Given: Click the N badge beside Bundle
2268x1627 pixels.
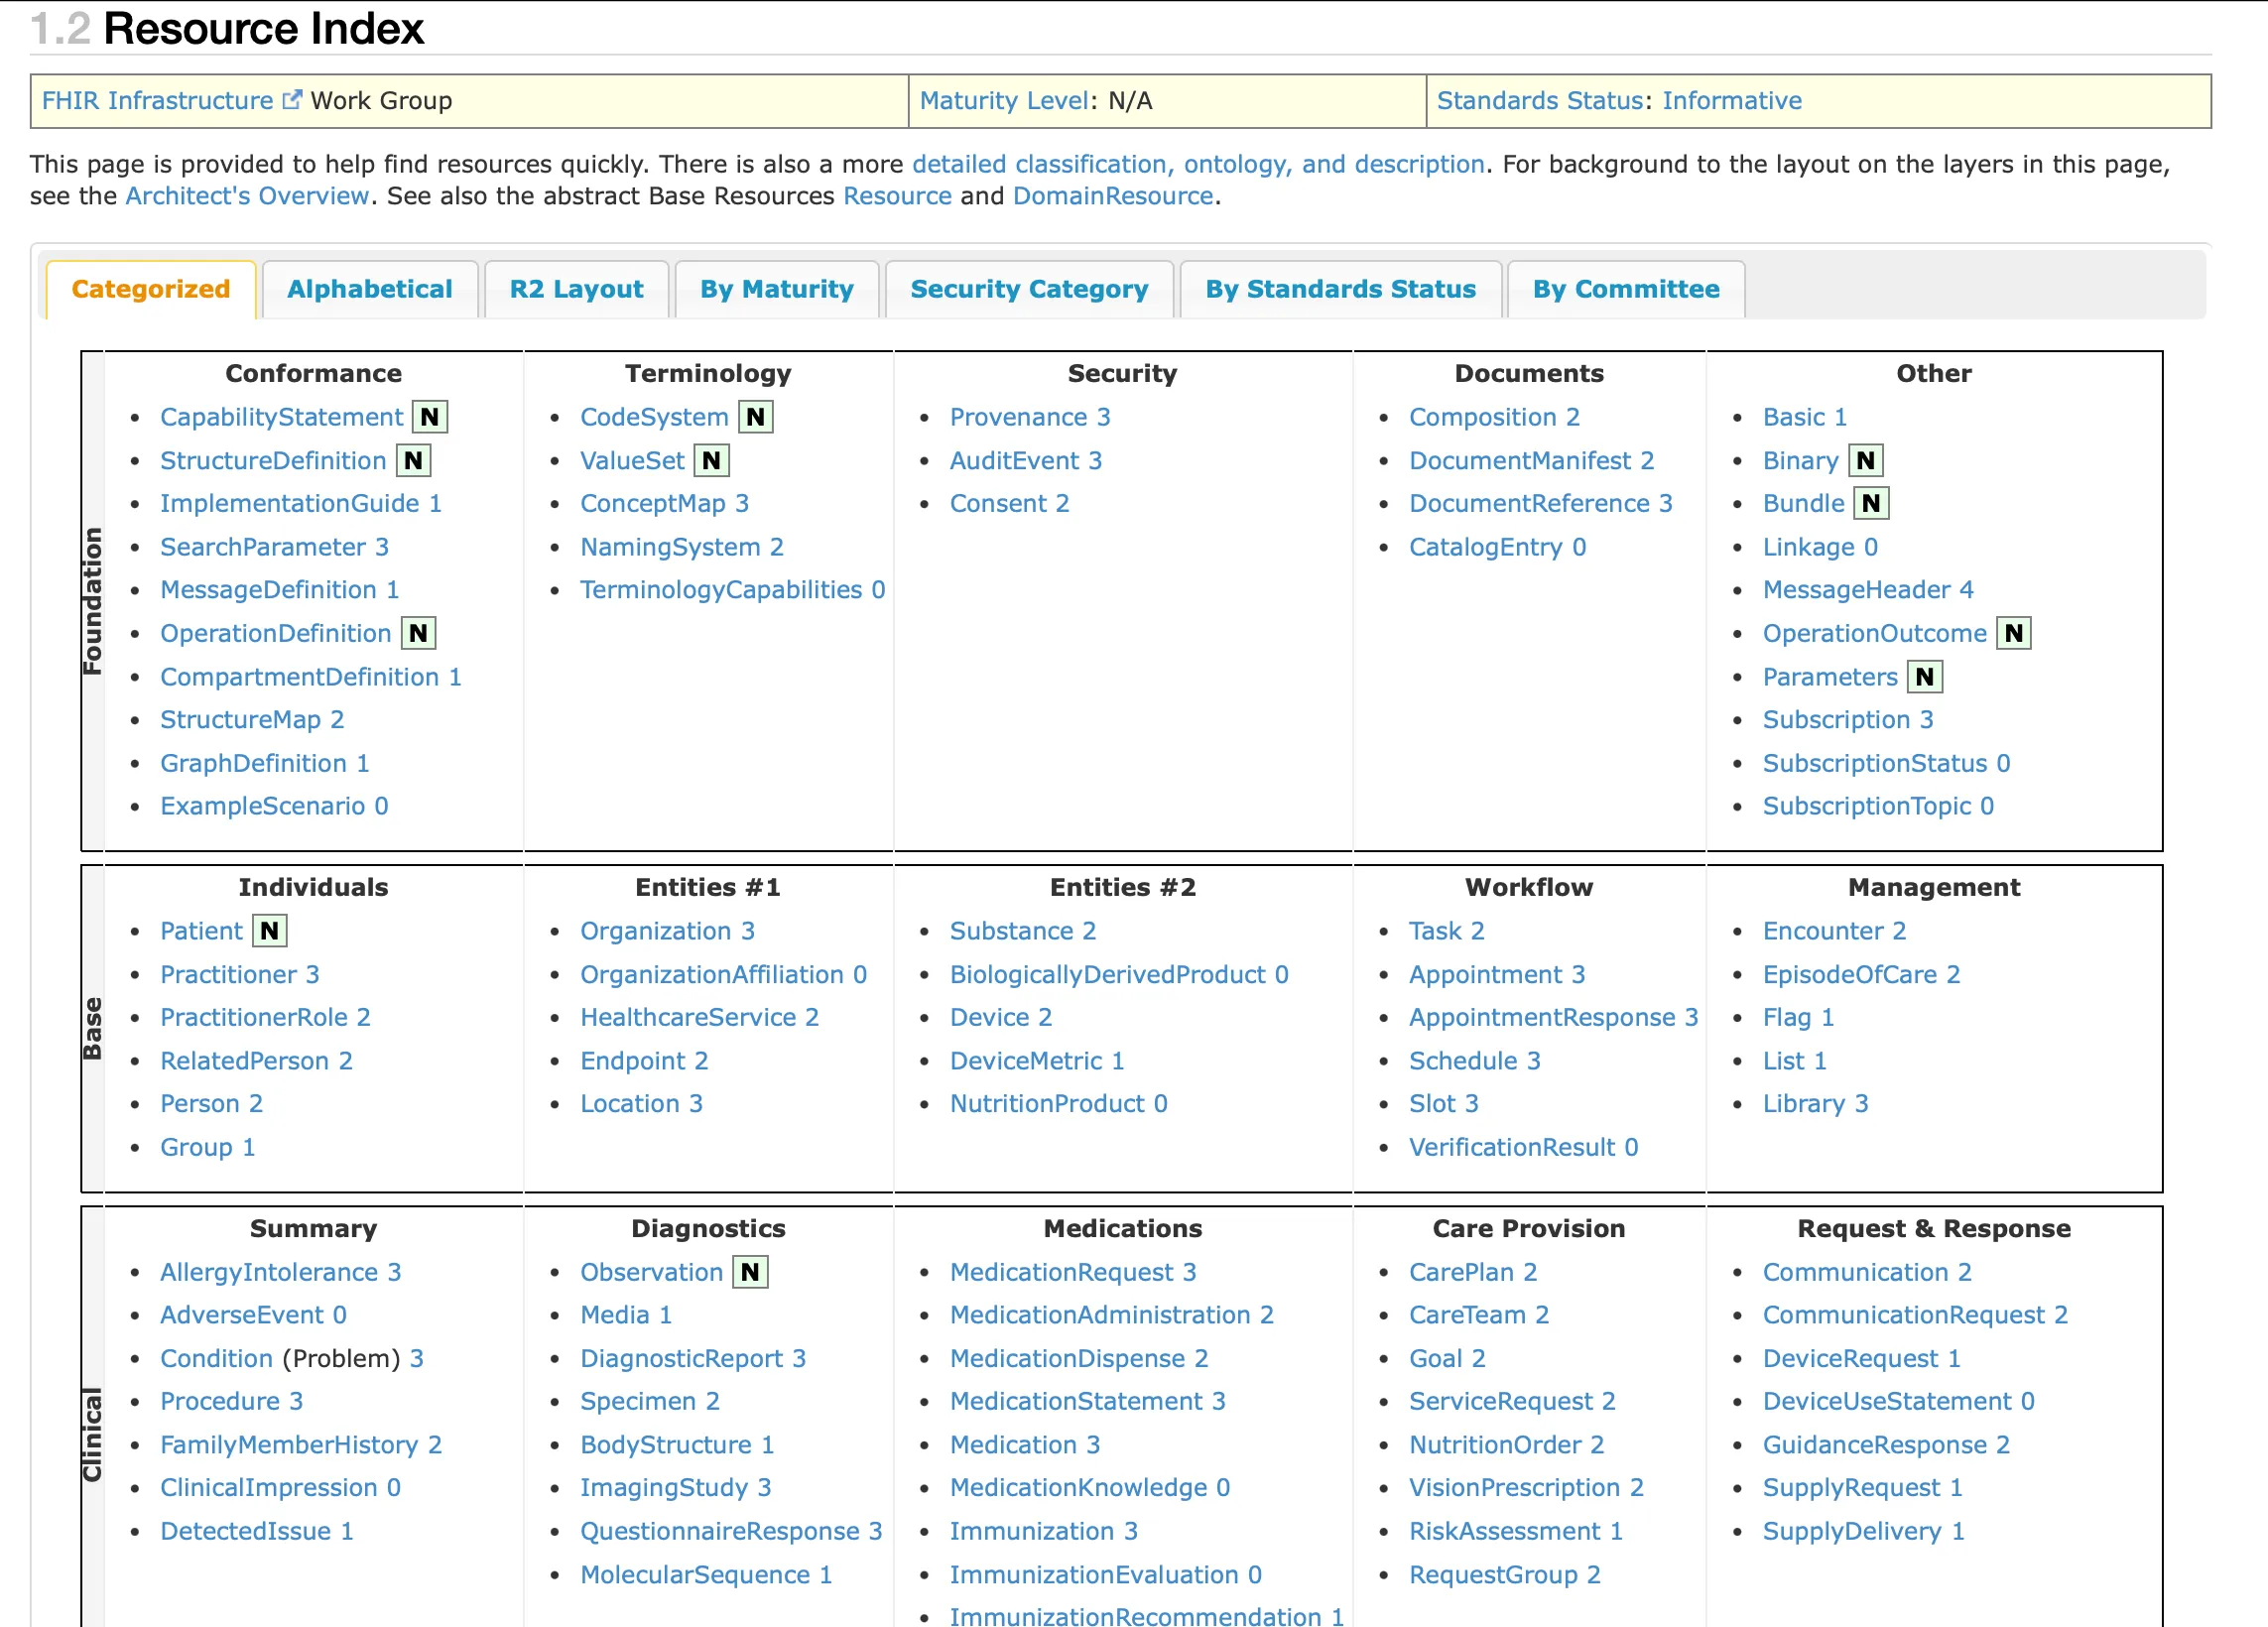Looking at the screenshot, I should click(1873, 503).
